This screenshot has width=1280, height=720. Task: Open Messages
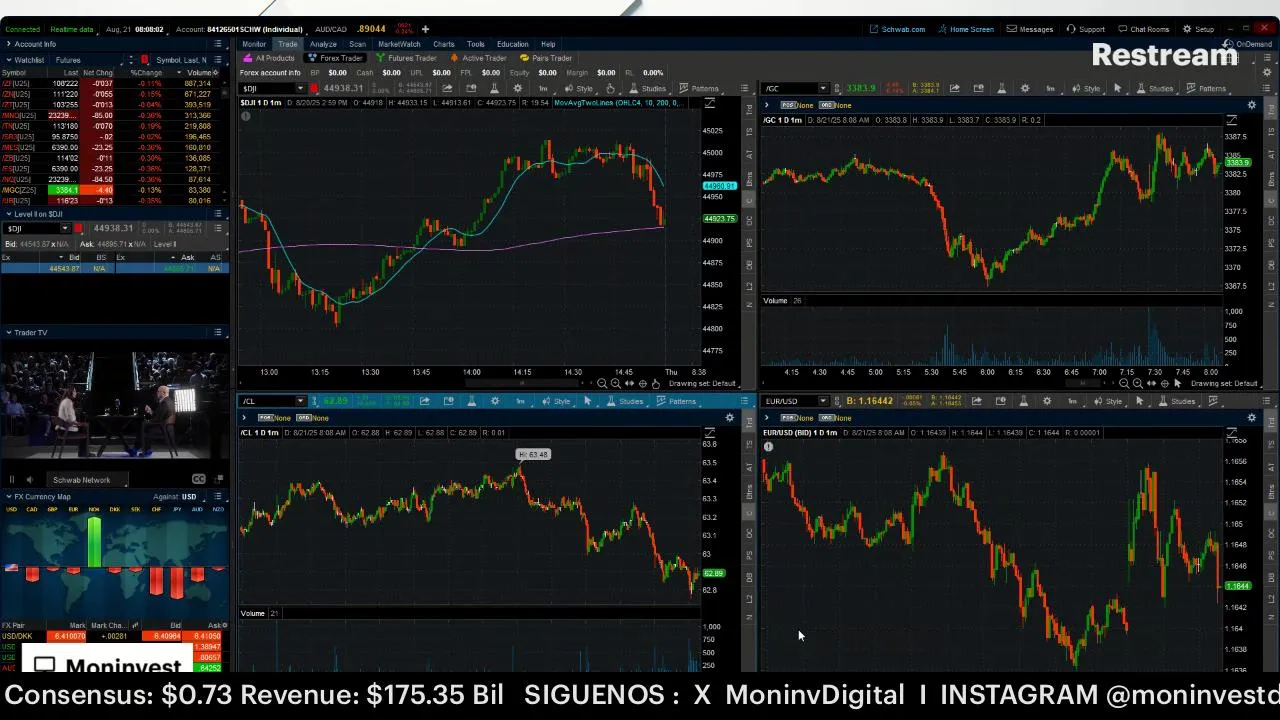[1029, 29]
